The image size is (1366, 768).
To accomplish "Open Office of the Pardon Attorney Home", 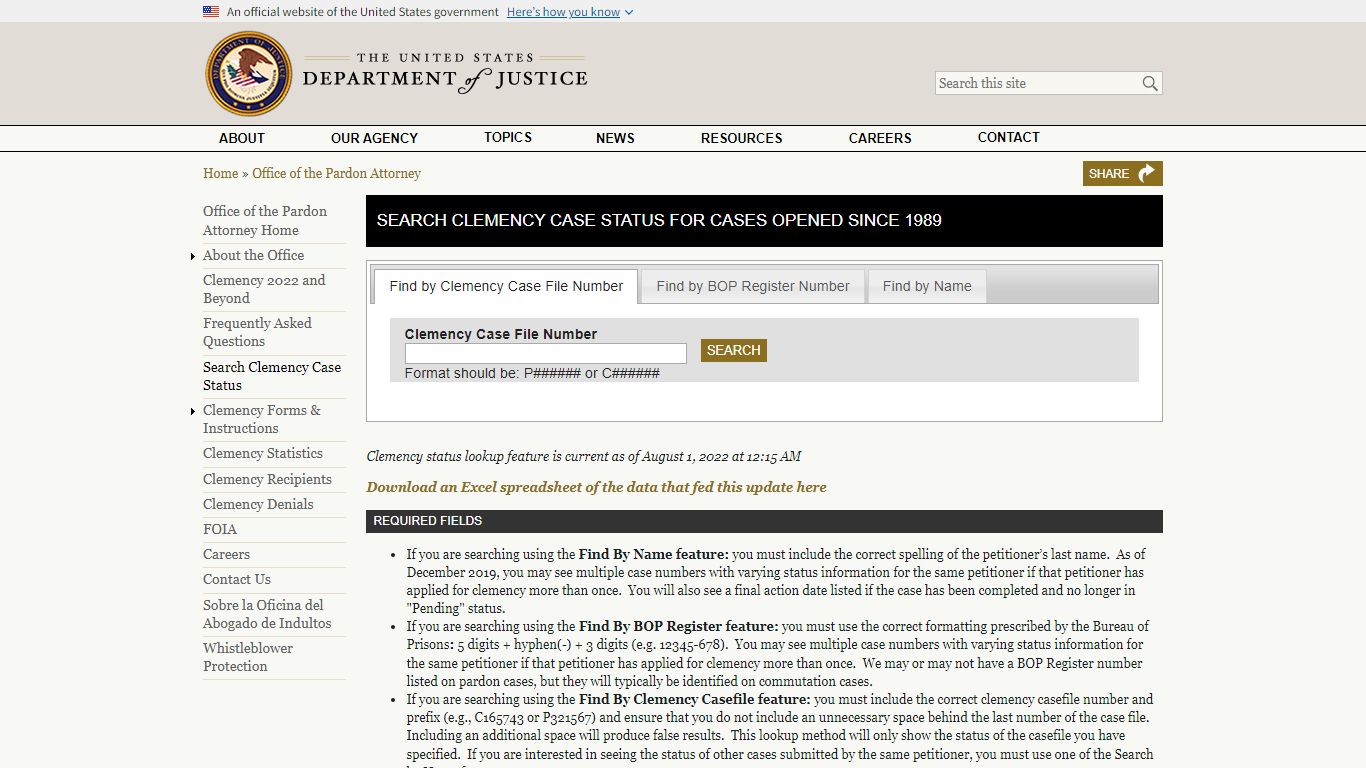I will (x=265, y=220).
